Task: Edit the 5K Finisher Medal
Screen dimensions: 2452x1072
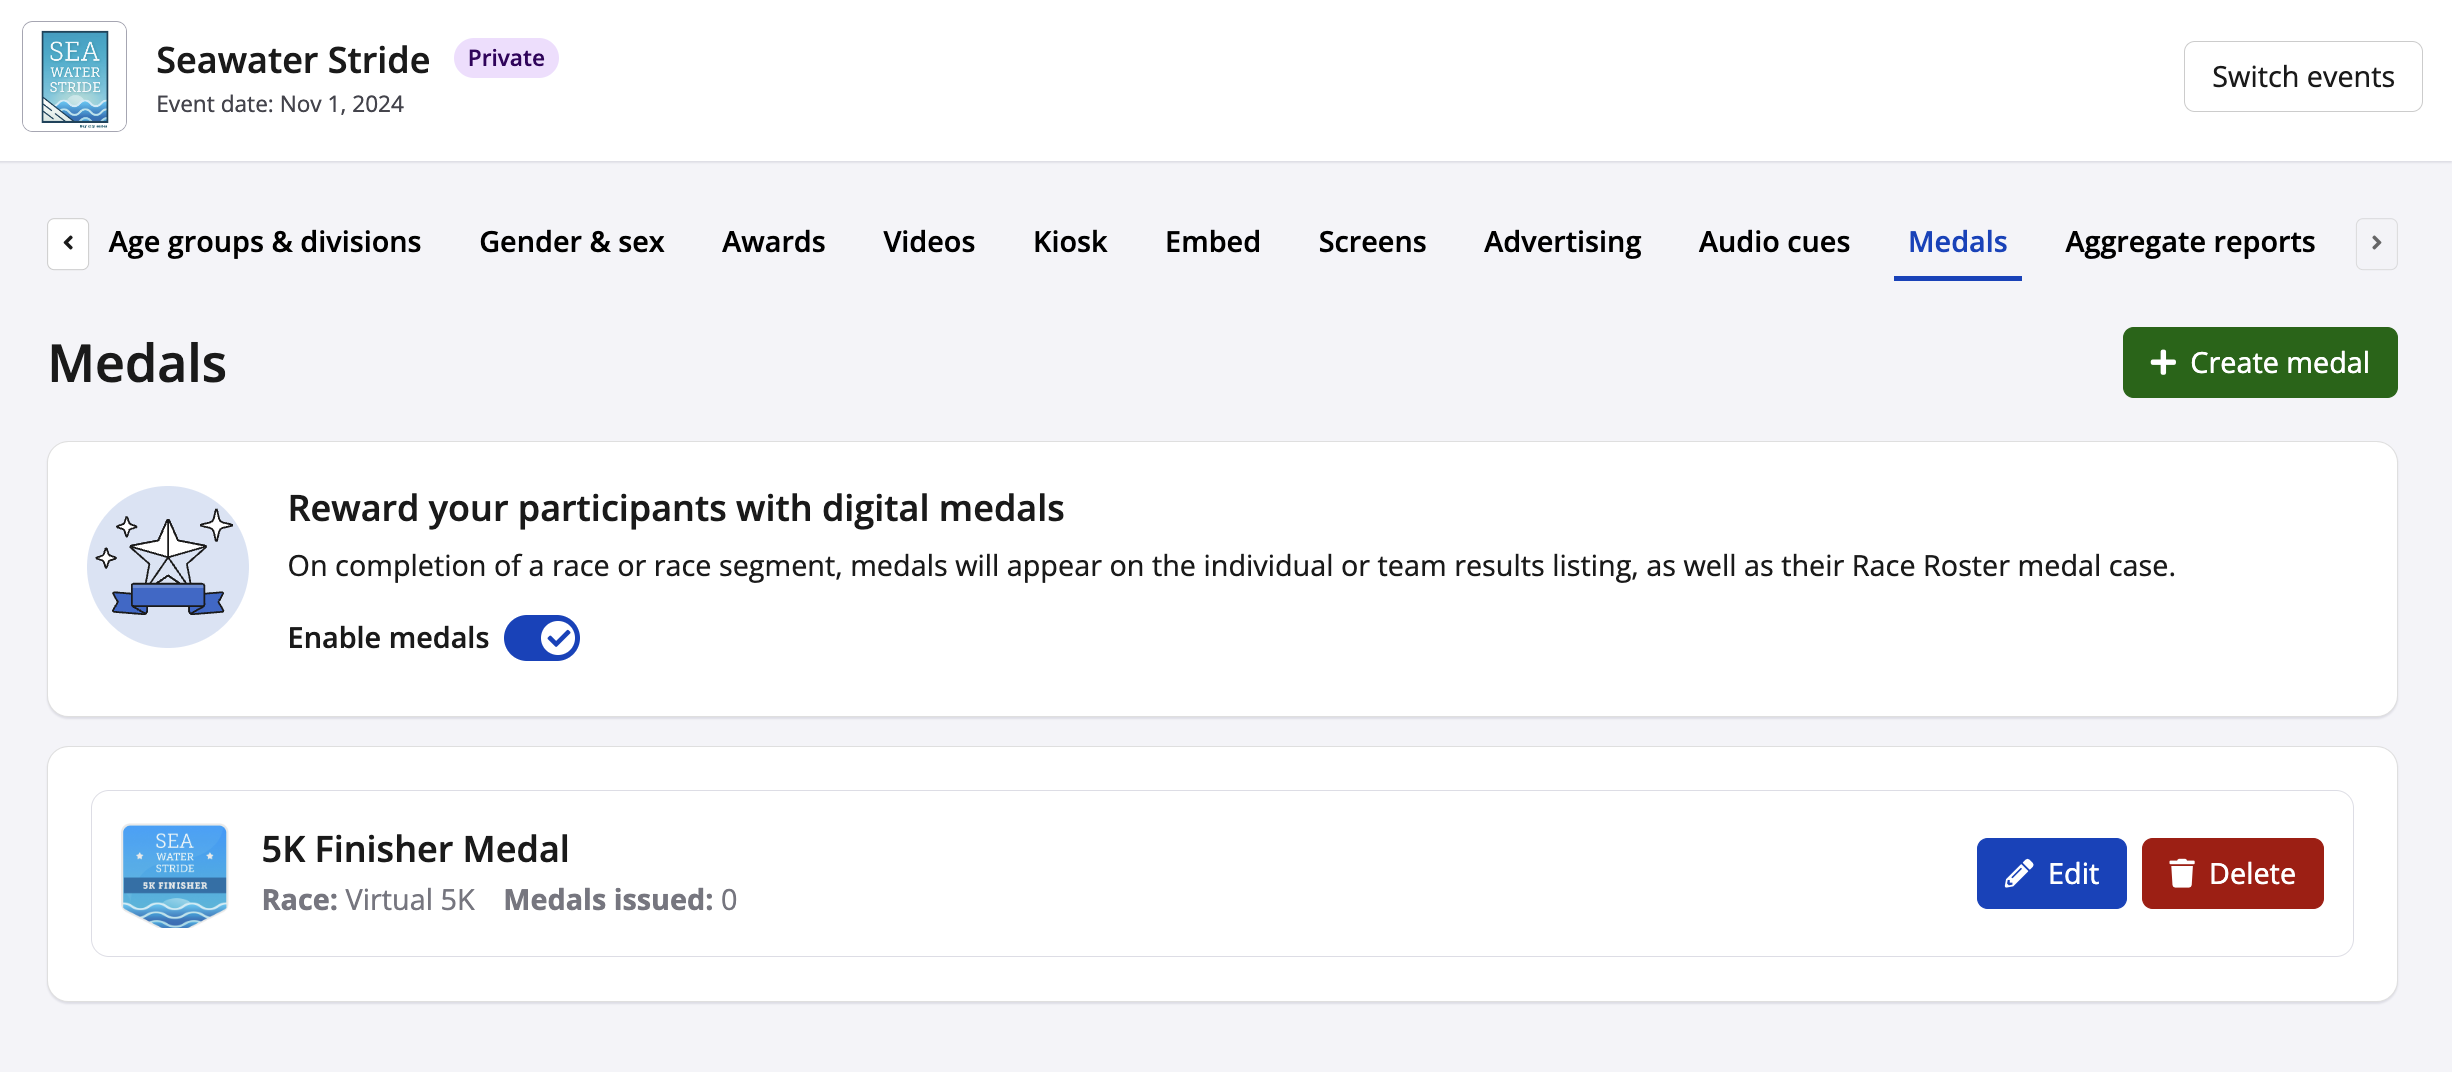Action: pyautogui.click(x=2051, y=874)
